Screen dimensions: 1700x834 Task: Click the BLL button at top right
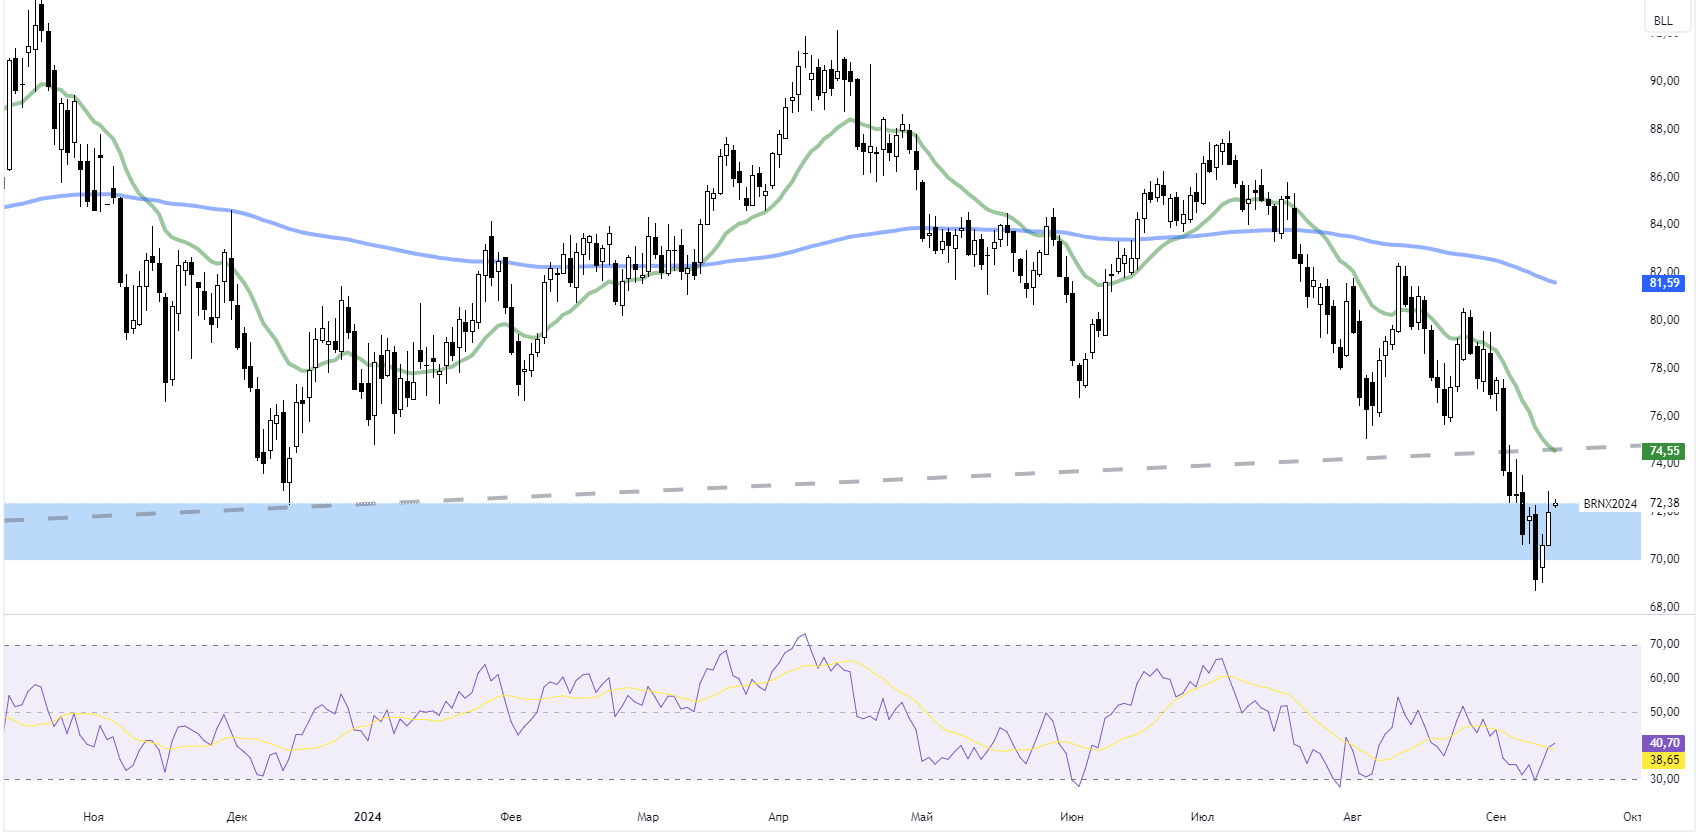1663,20
